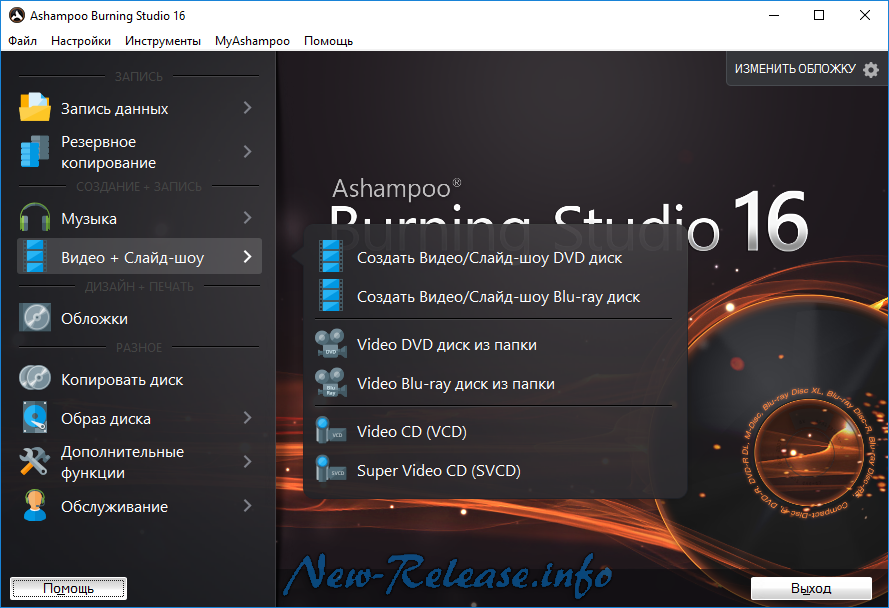Viewport: 889px width, 608px height.
Task: Expand the Резервное копирование submenu arrow
Action: [x=247, y=151]
